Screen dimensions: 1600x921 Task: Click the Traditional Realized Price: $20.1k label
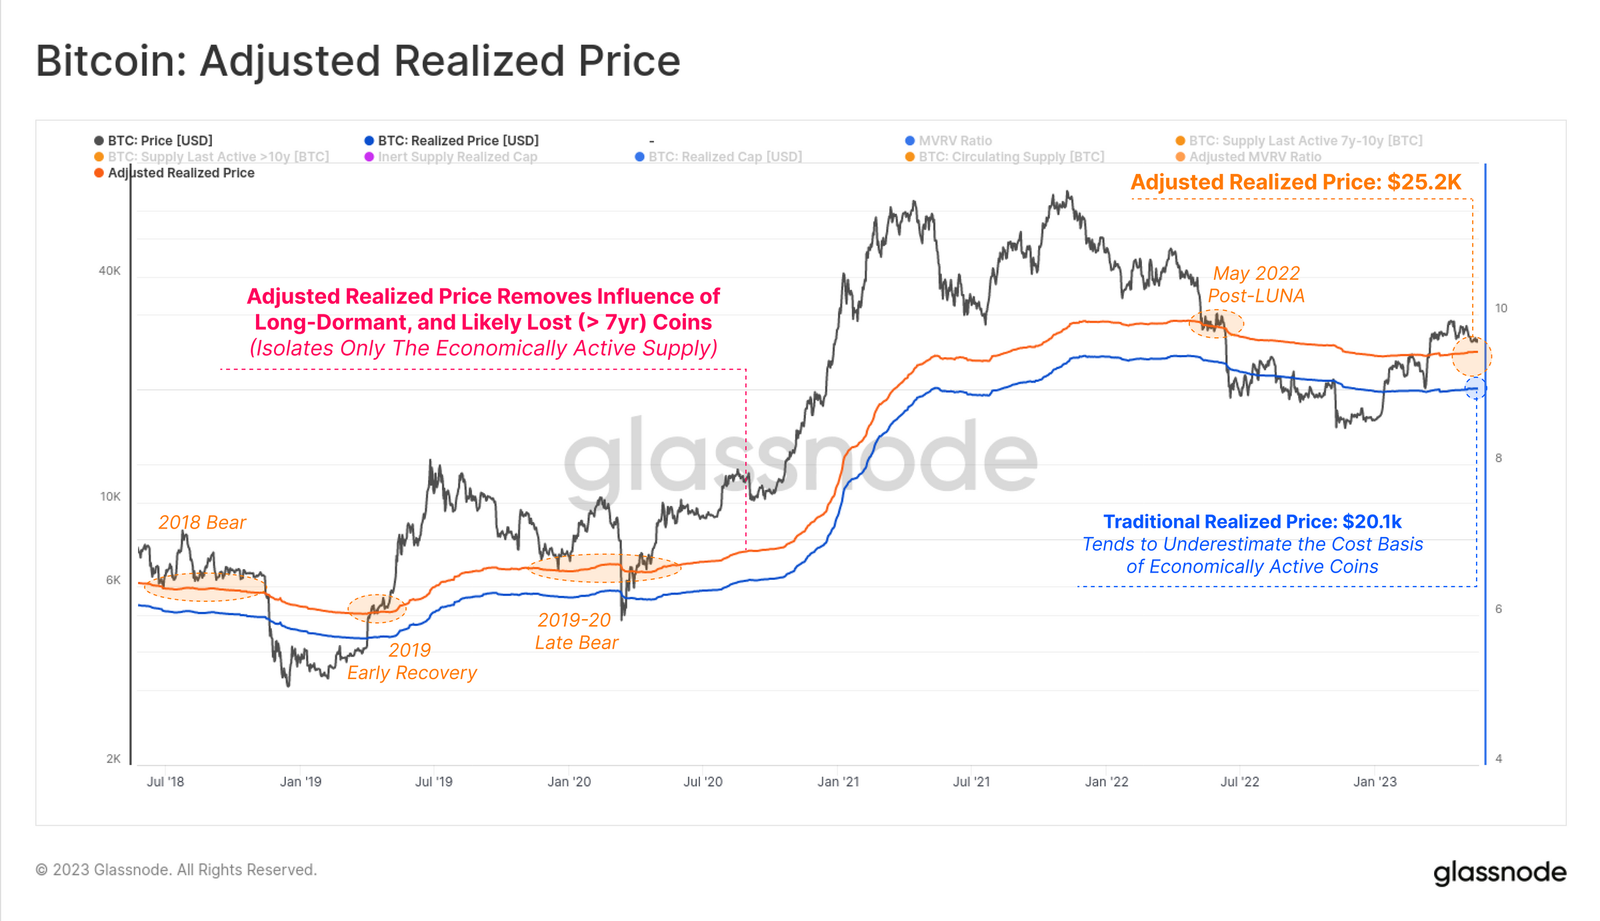[x=1252, y=521]
